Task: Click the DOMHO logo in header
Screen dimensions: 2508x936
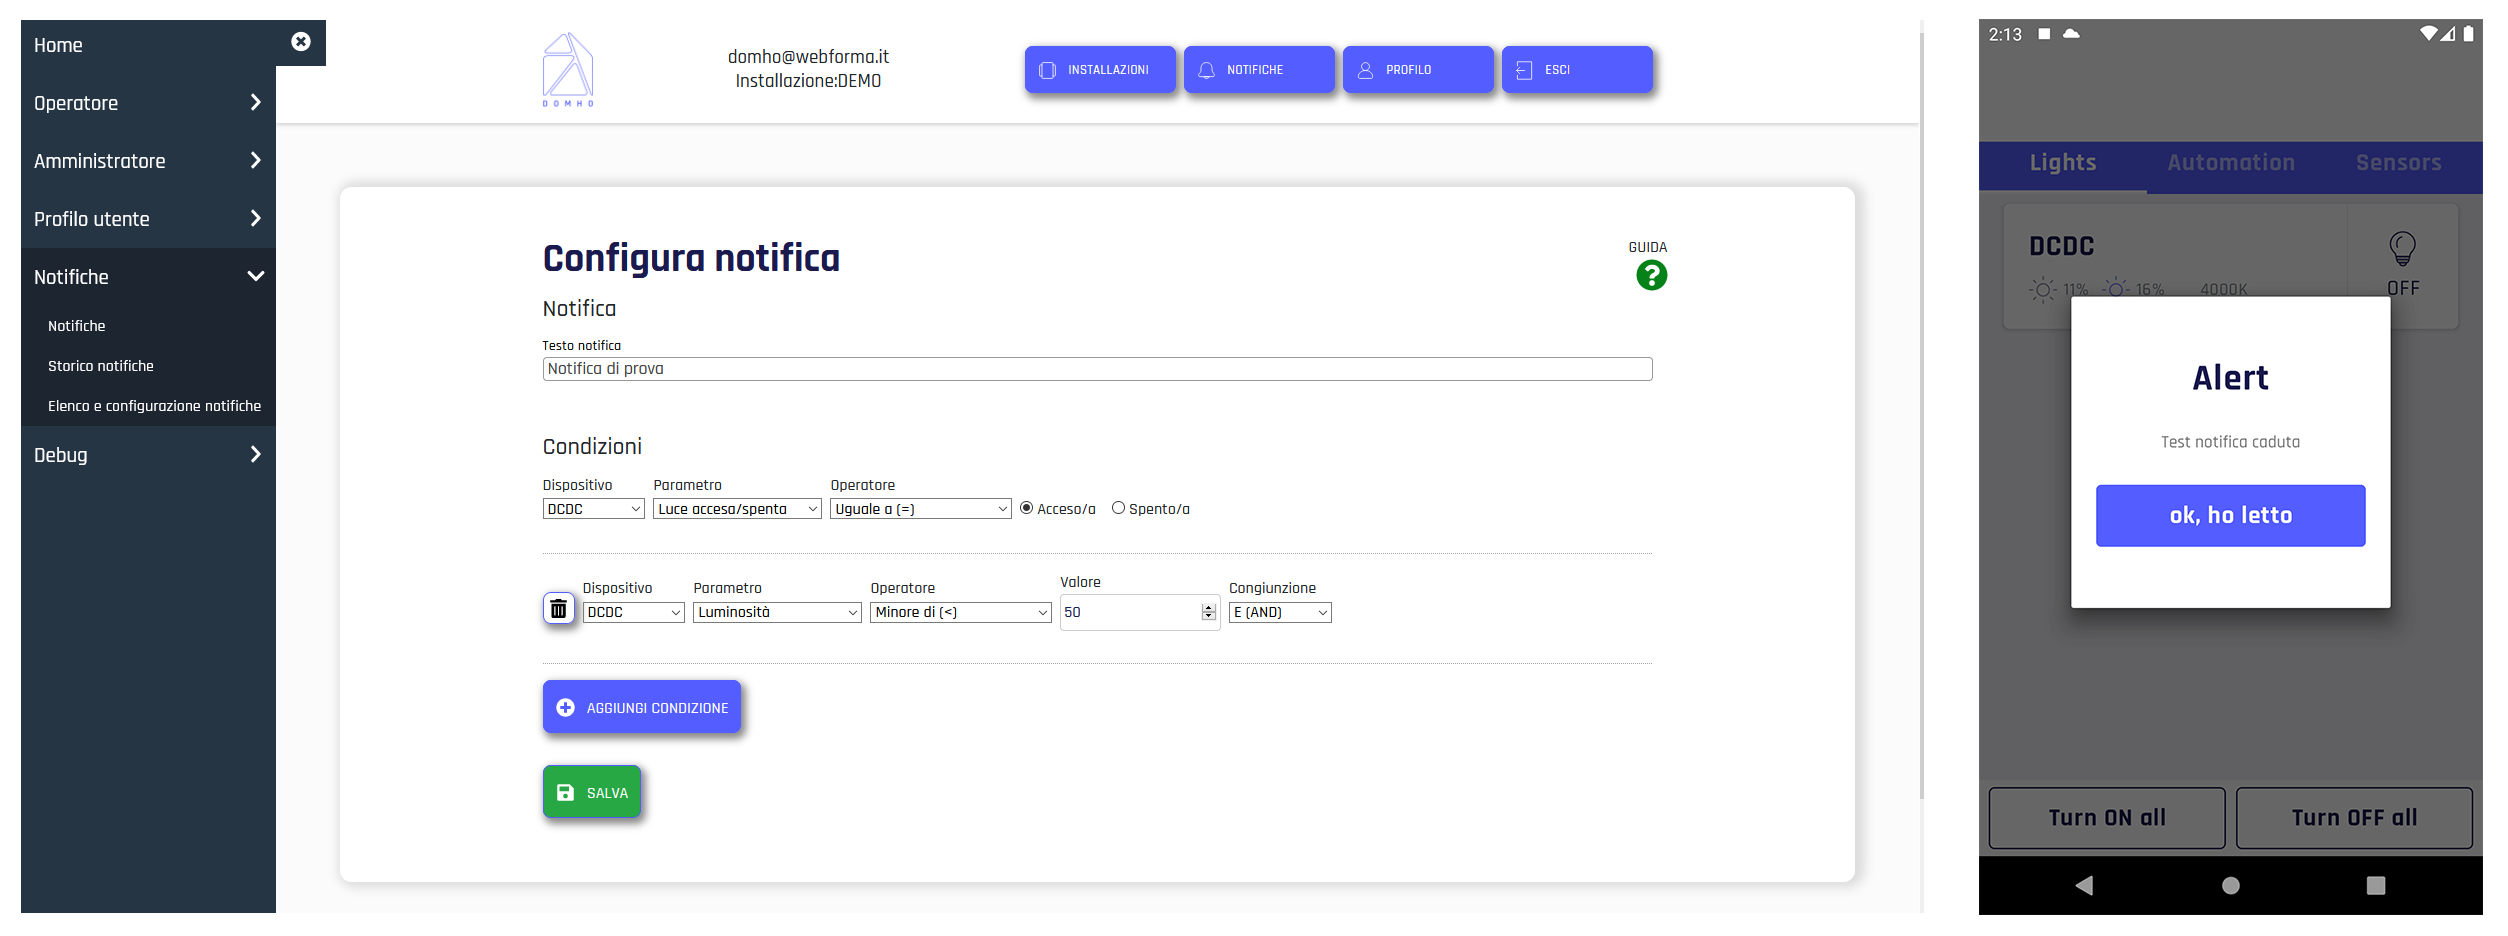Action: coord(568,69)
